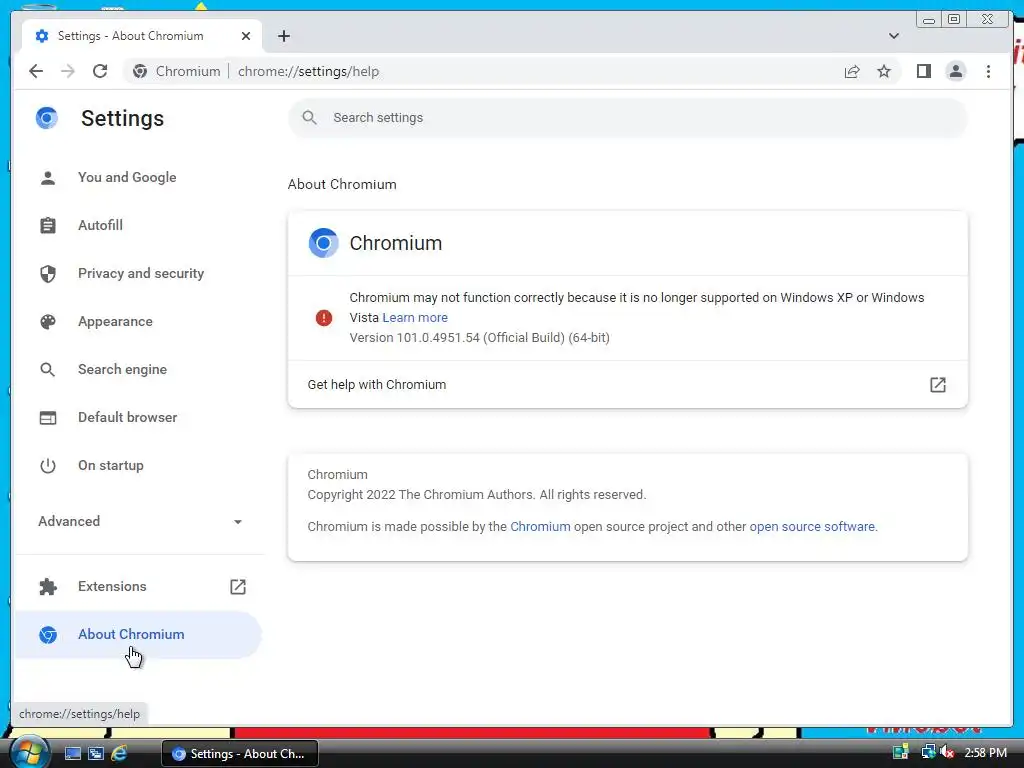Click Show desktop quick launch icon
Screen dimensions: 1024x768
pyautogui.click(x=72, y=754)
